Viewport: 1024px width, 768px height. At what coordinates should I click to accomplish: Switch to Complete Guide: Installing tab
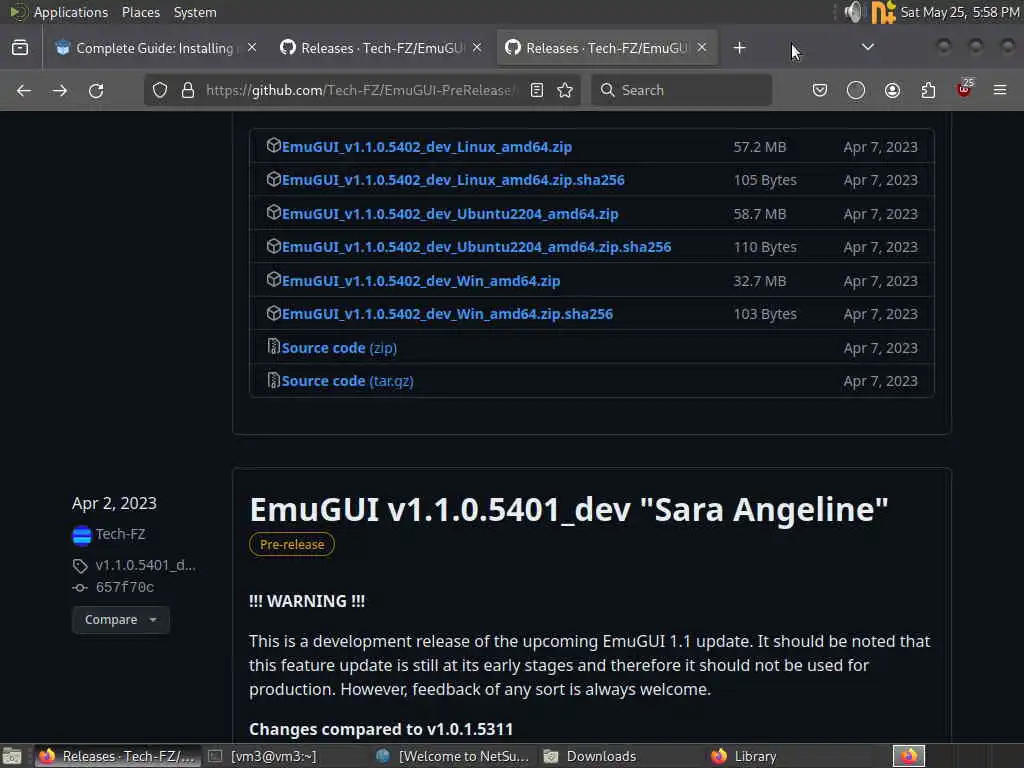[x=154, y=48]
